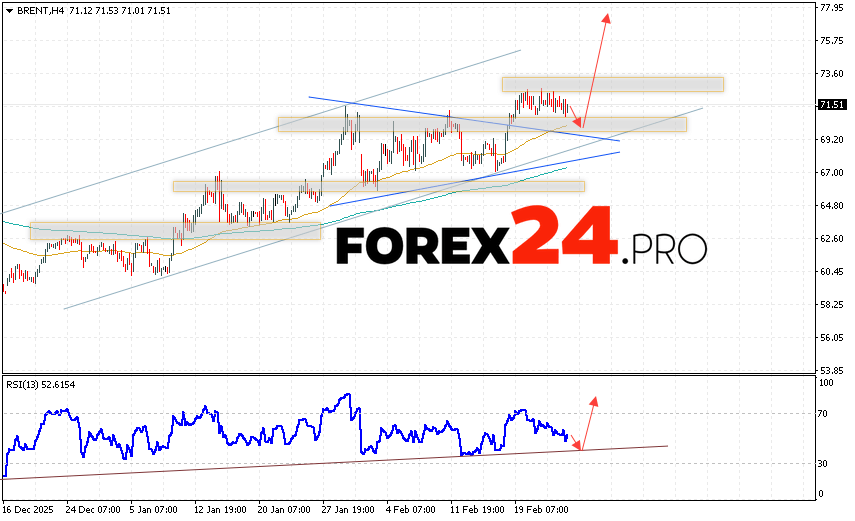The image size is (855, 521).
Task: Select the 58.25 price axis label
Action: tap(832, 304)
